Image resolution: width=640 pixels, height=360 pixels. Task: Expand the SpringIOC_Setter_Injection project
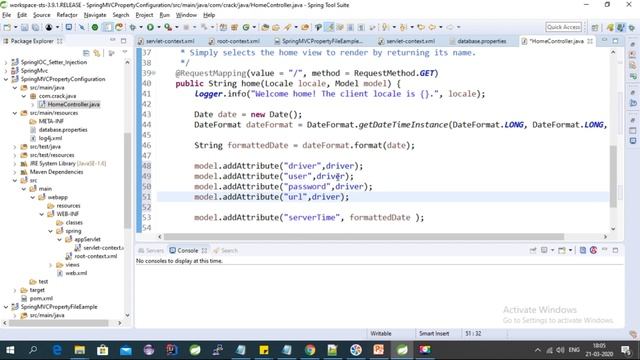click(6, 62)
